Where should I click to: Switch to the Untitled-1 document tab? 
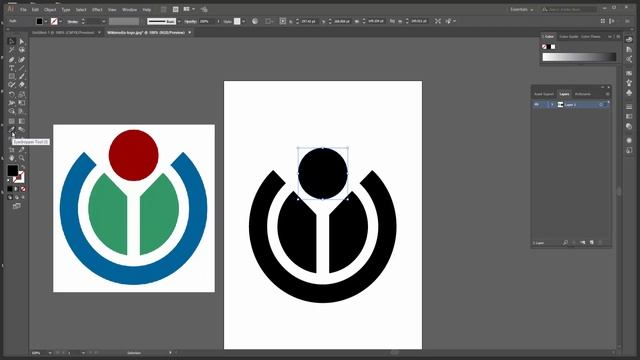63,32
